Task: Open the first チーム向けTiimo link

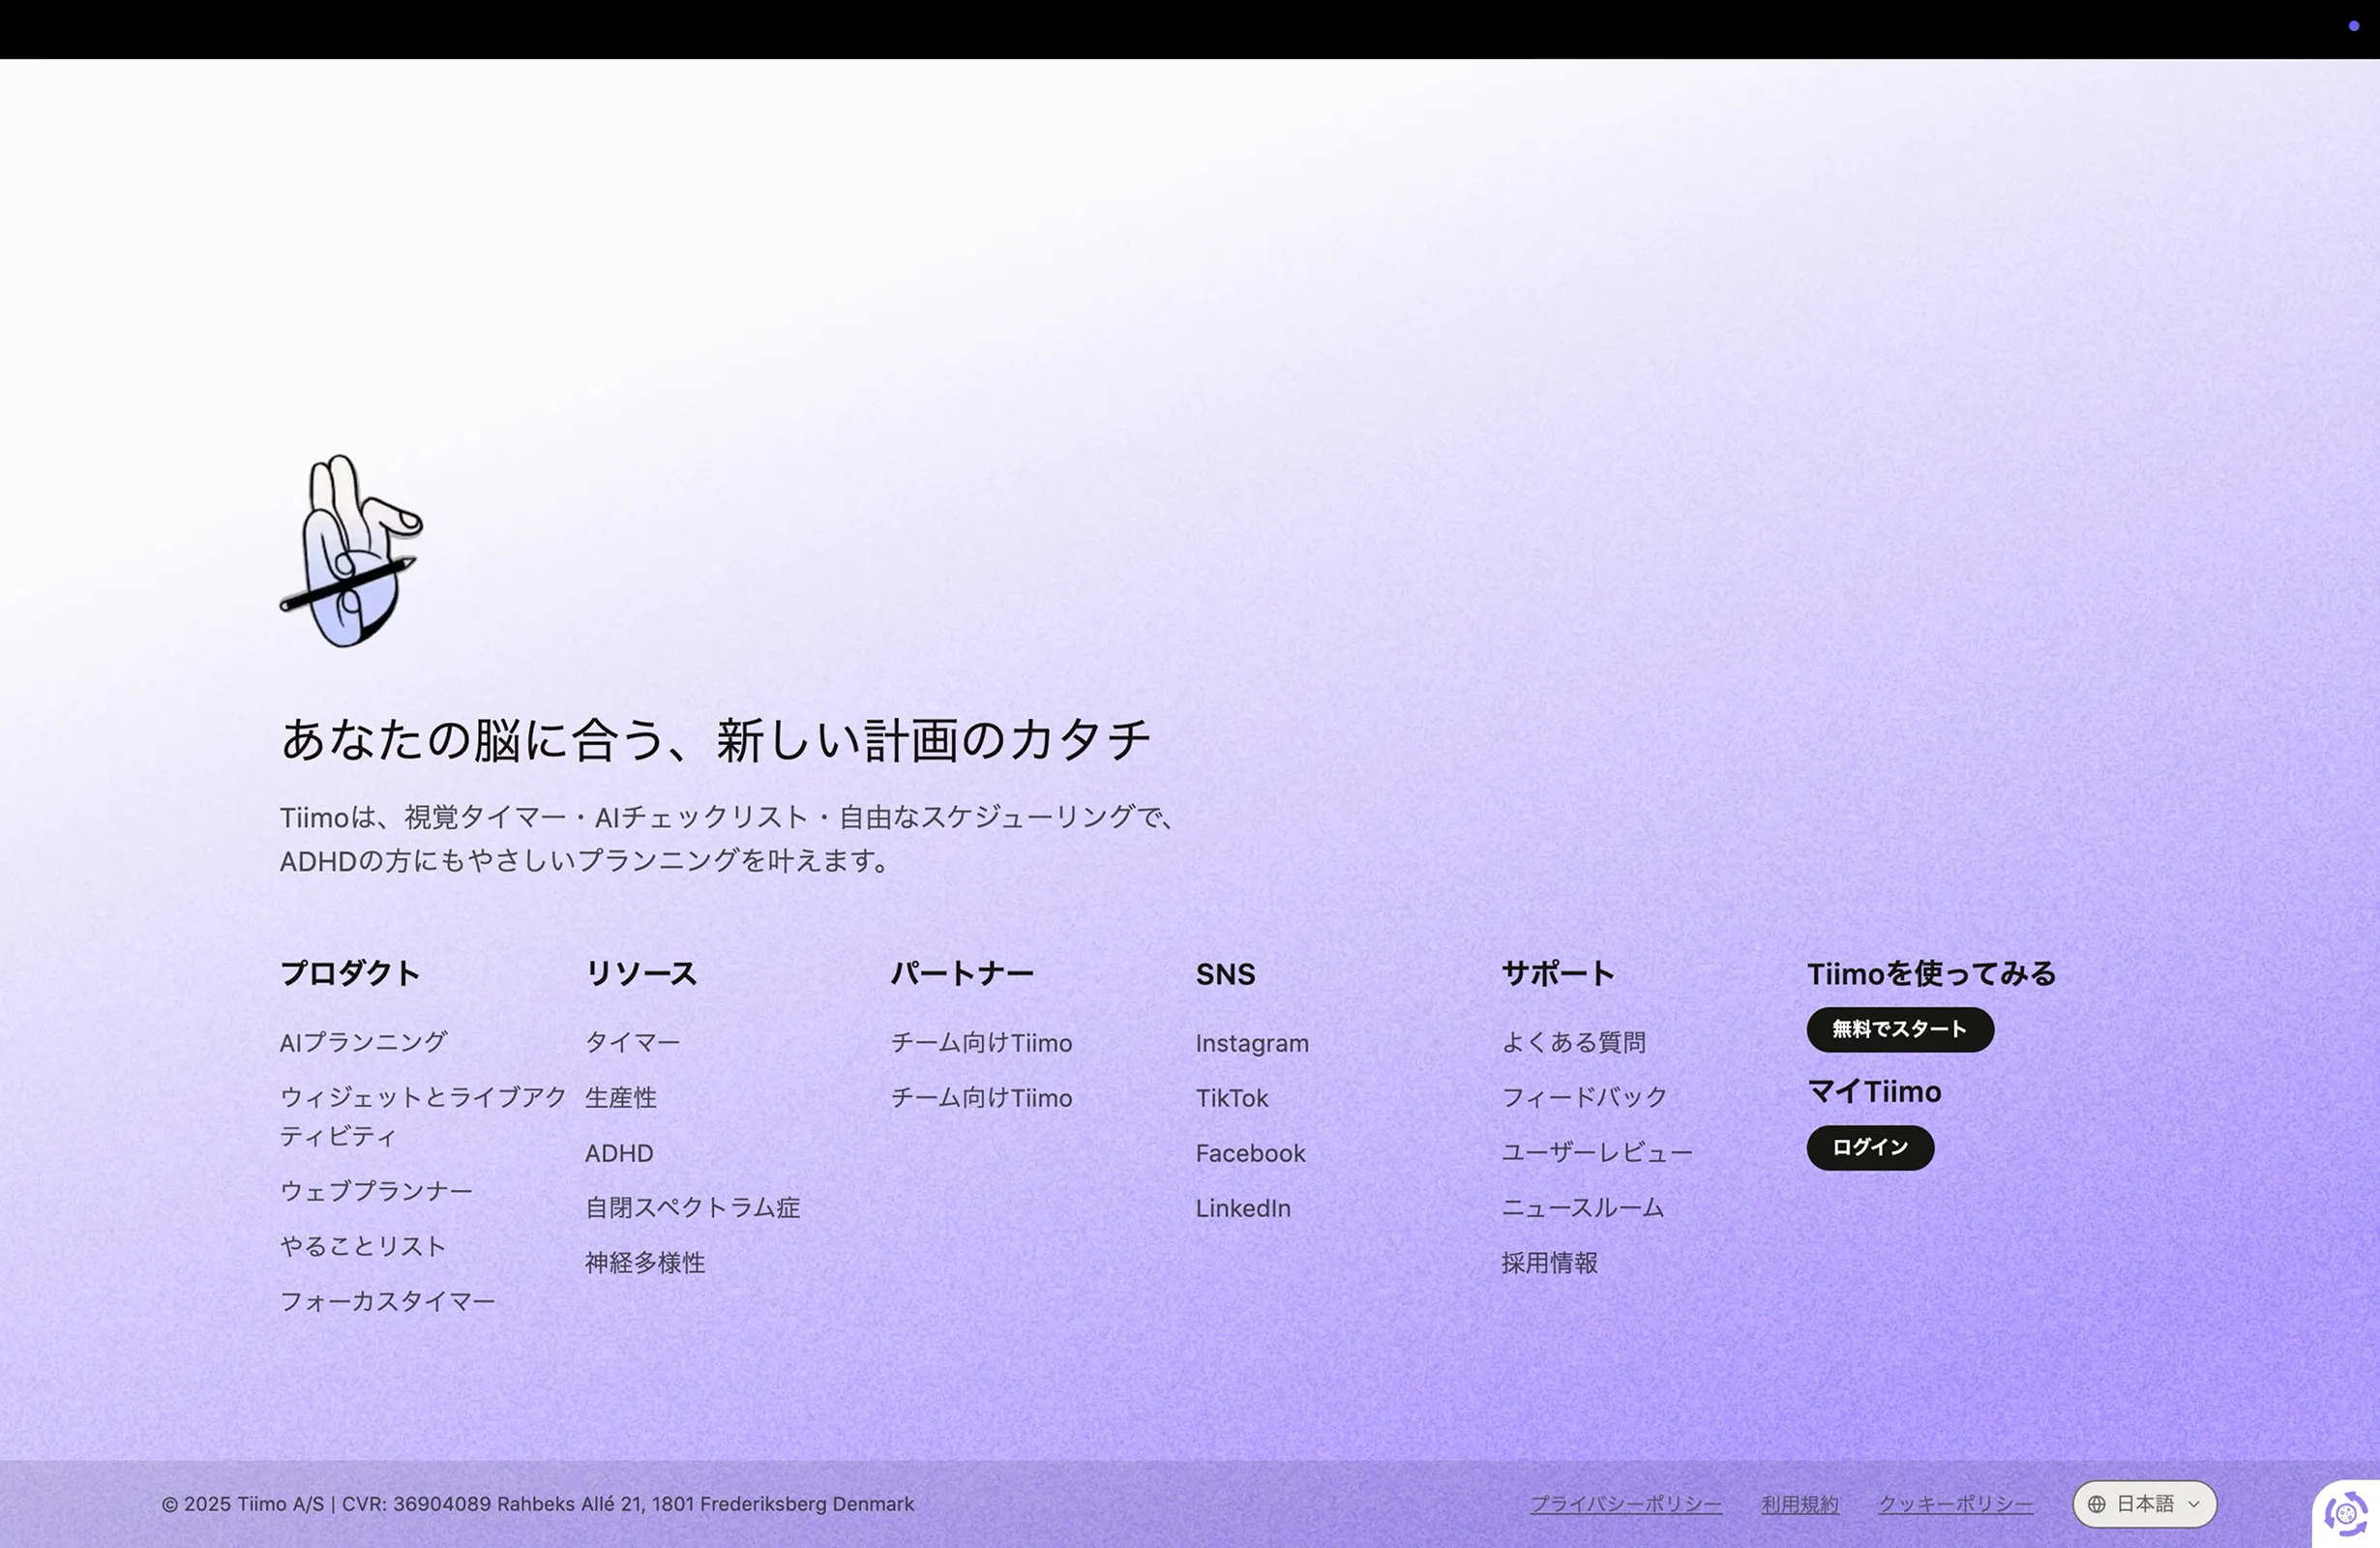Action: (x=981, y=1043)
